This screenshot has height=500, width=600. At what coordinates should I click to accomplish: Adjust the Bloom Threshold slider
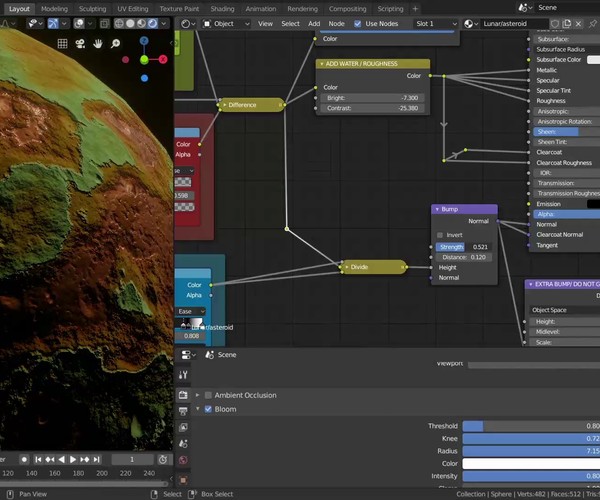pos(531,426)
